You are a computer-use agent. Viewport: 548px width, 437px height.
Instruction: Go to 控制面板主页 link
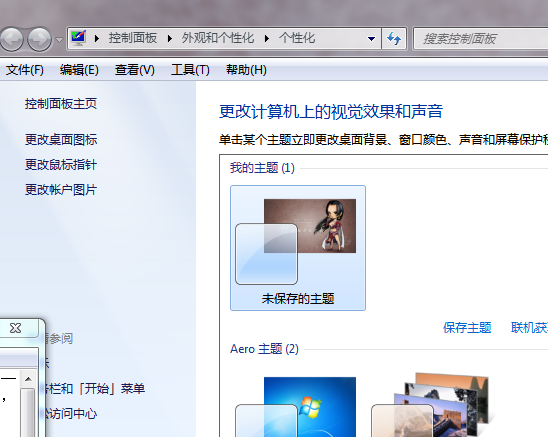tap(61, 104)
